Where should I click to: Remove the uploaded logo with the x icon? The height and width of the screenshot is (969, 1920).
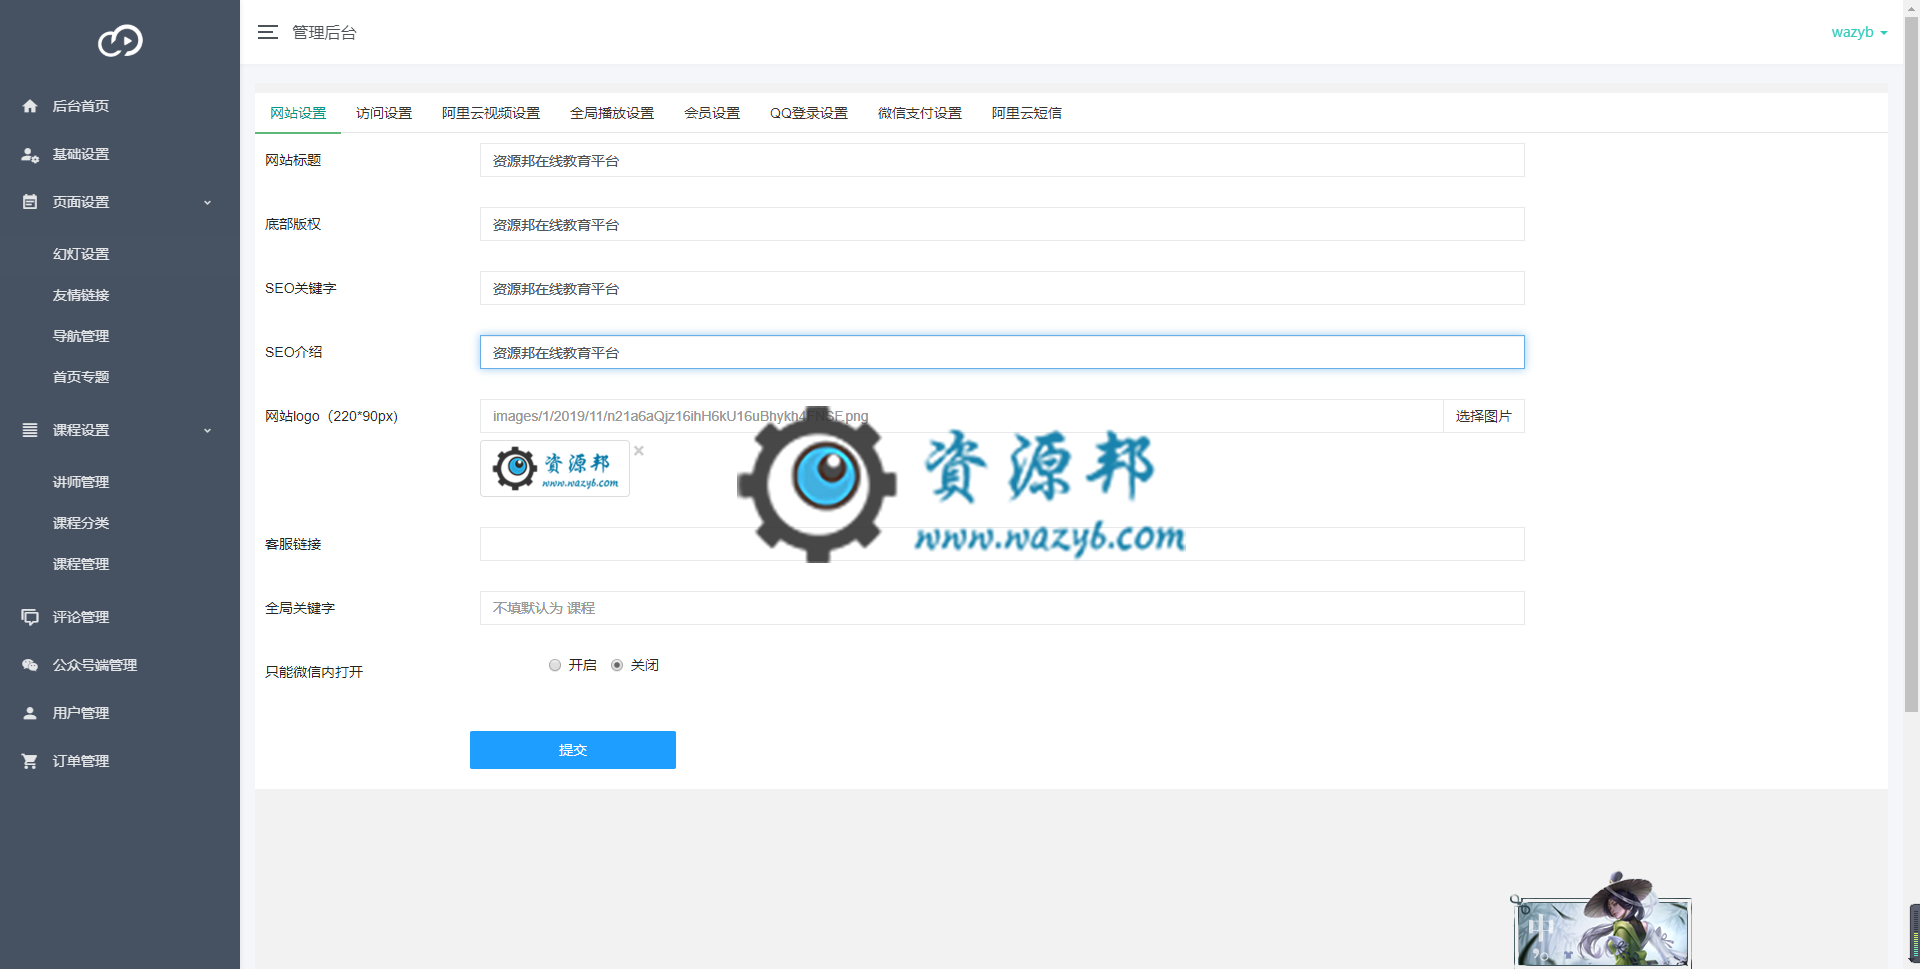(x=639, y=451)
